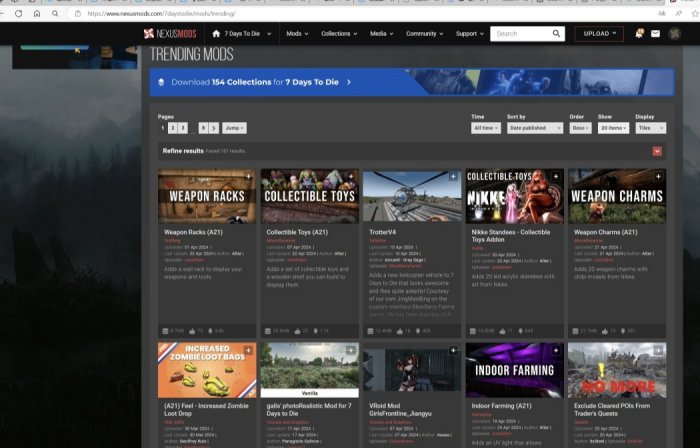Viewport: 700px width, 448px height.
Task: Click the Nexus Mods logo
Action: [170, 33]
